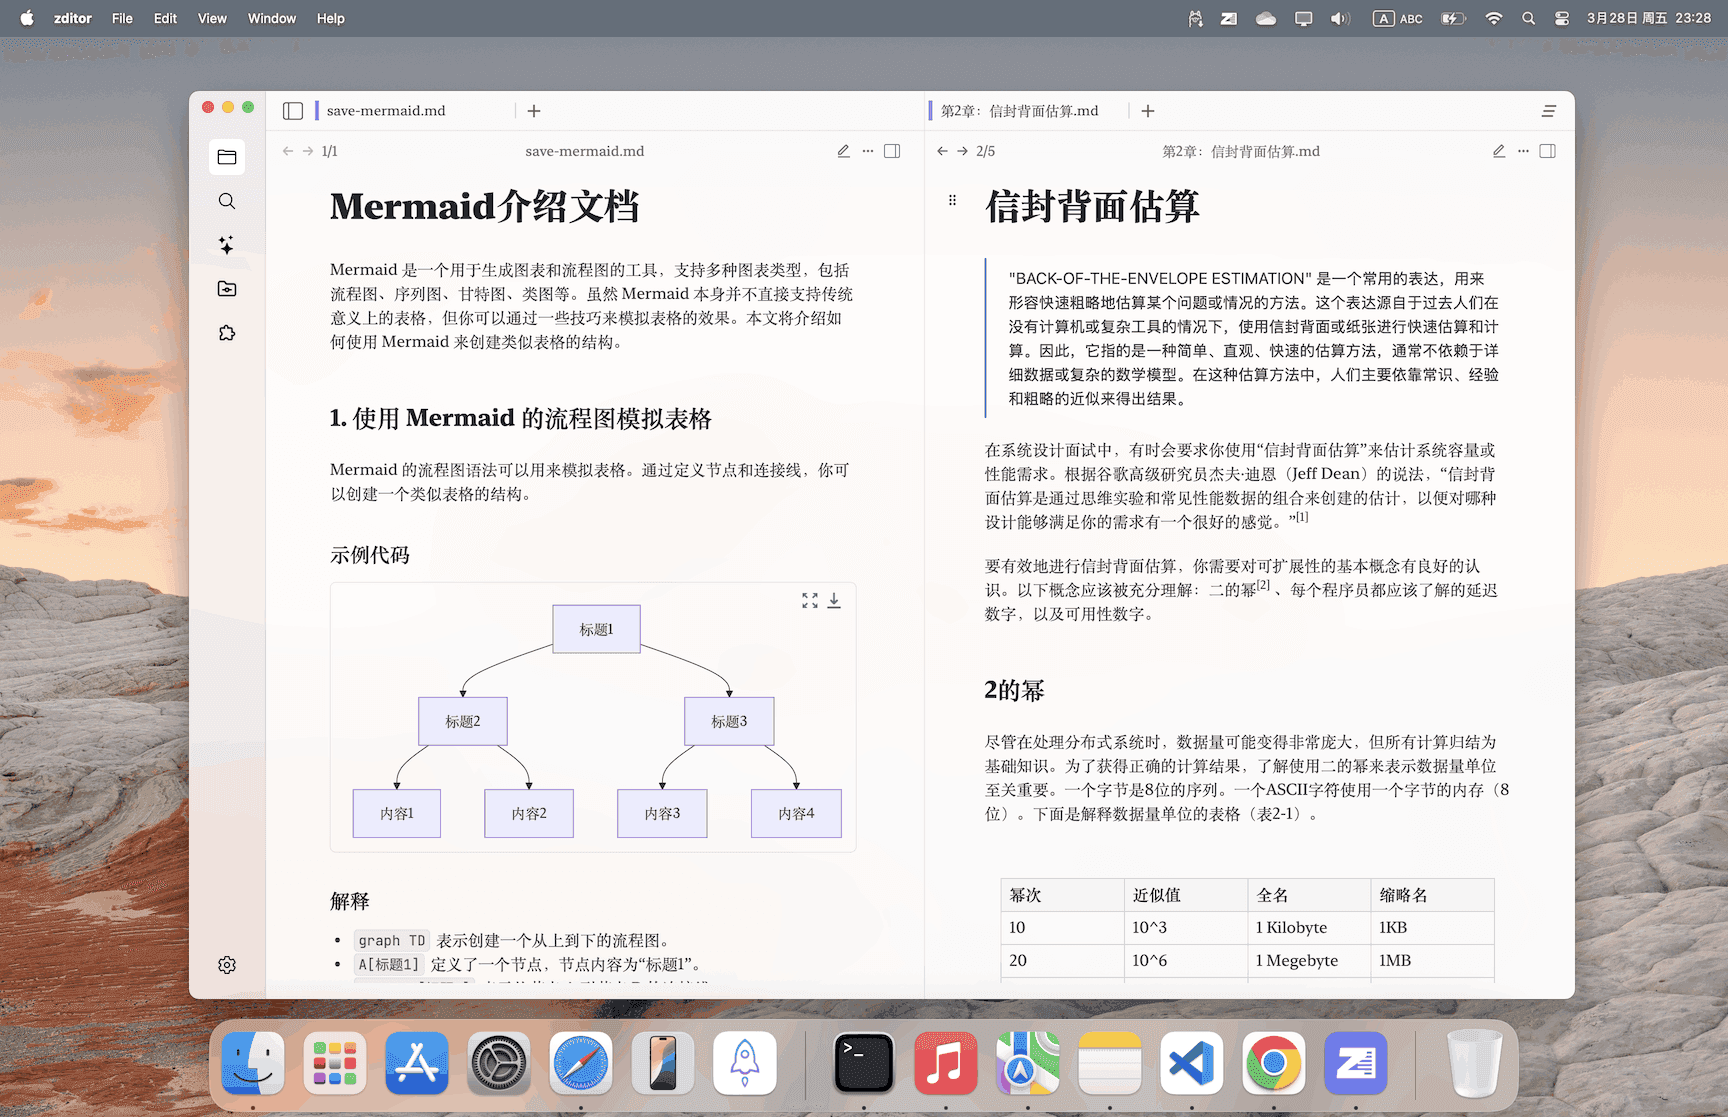Click the 1 Kilobyte table cell

1308,927
